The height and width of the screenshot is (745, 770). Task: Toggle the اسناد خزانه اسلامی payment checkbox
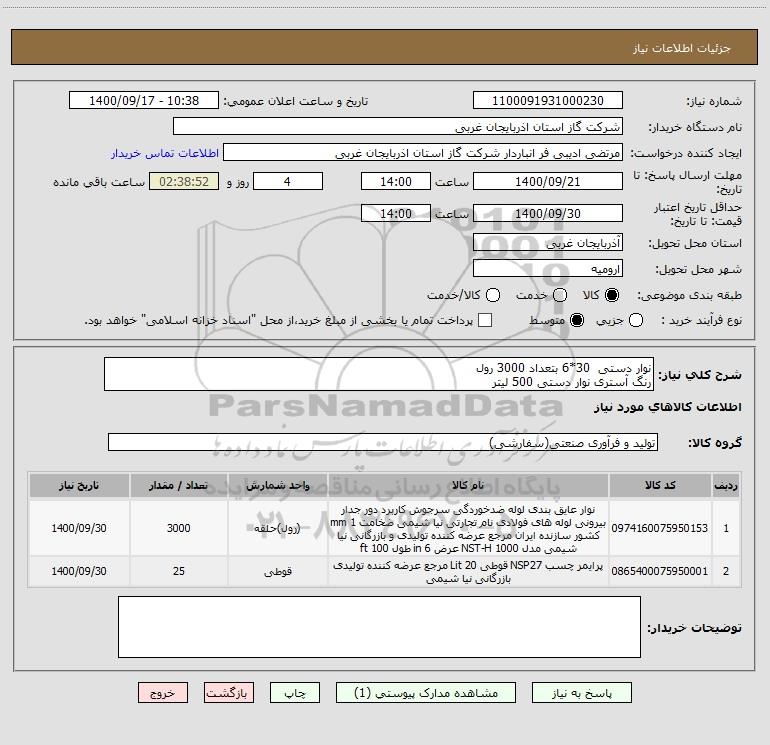point(485,320)
